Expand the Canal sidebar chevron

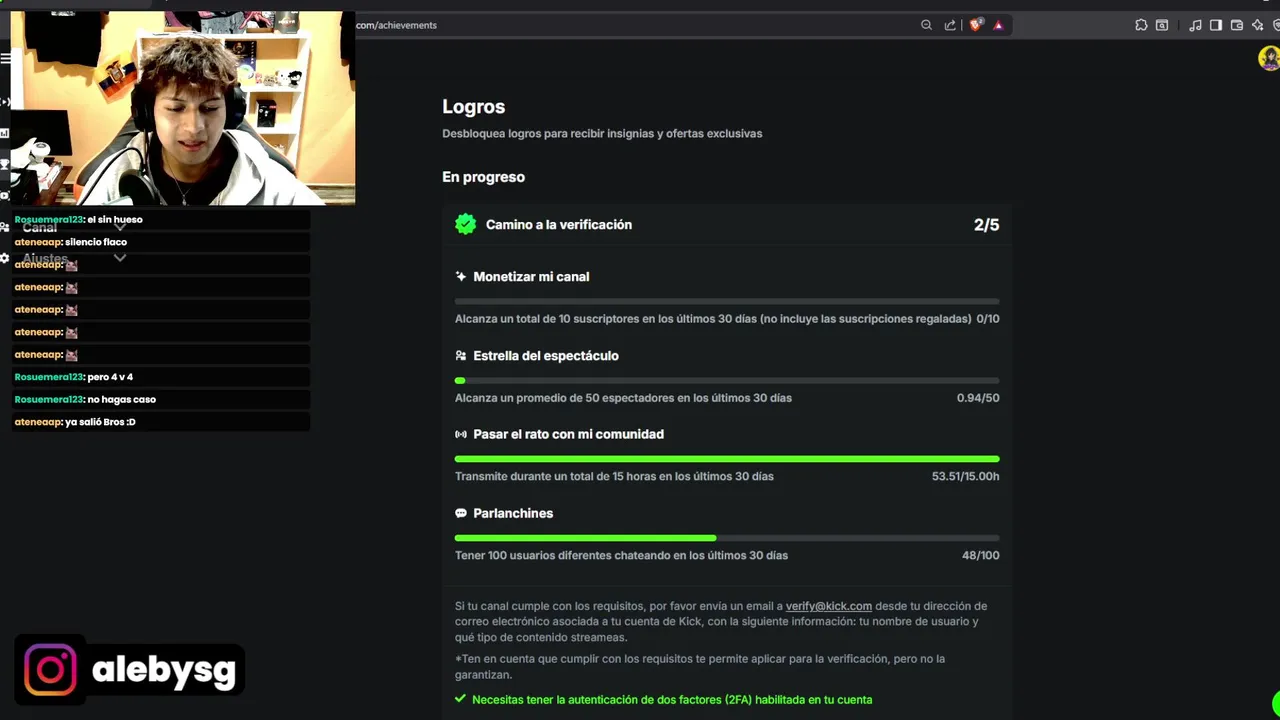pos(120,227)
